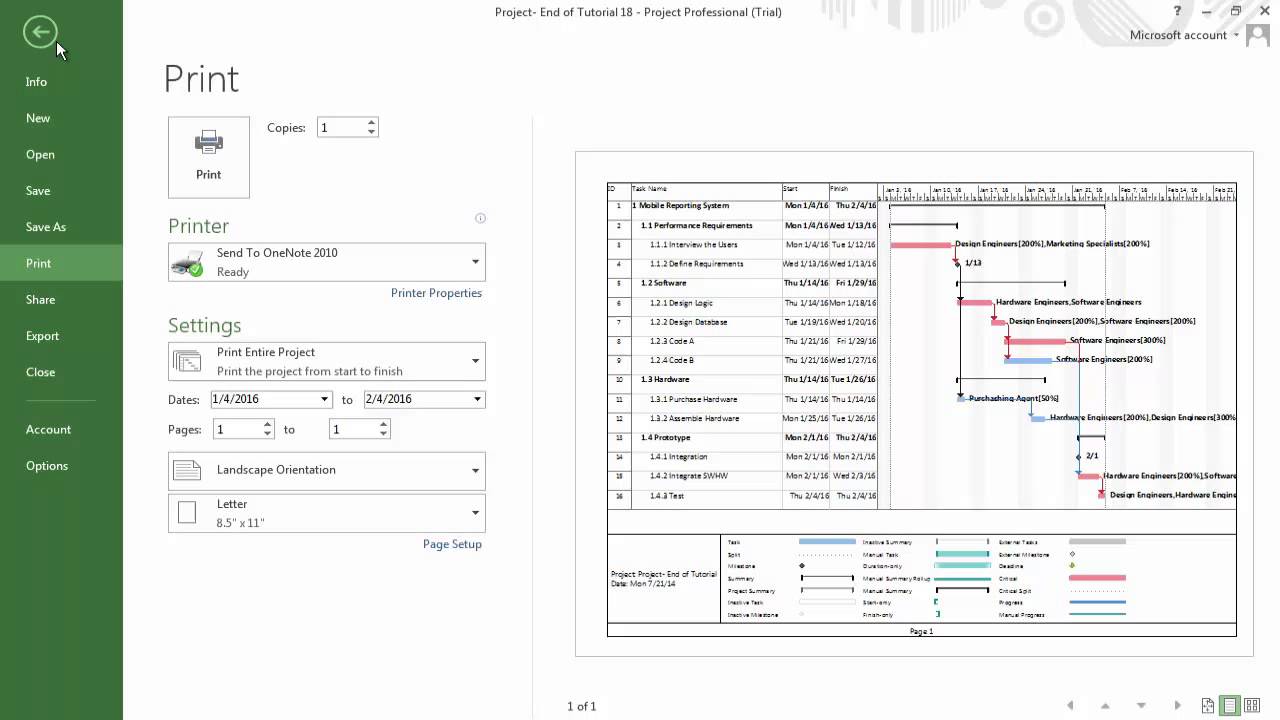This screenshot has height=720, width=1280.
Task: Decrease the number of copies
Action: [372, 132]
